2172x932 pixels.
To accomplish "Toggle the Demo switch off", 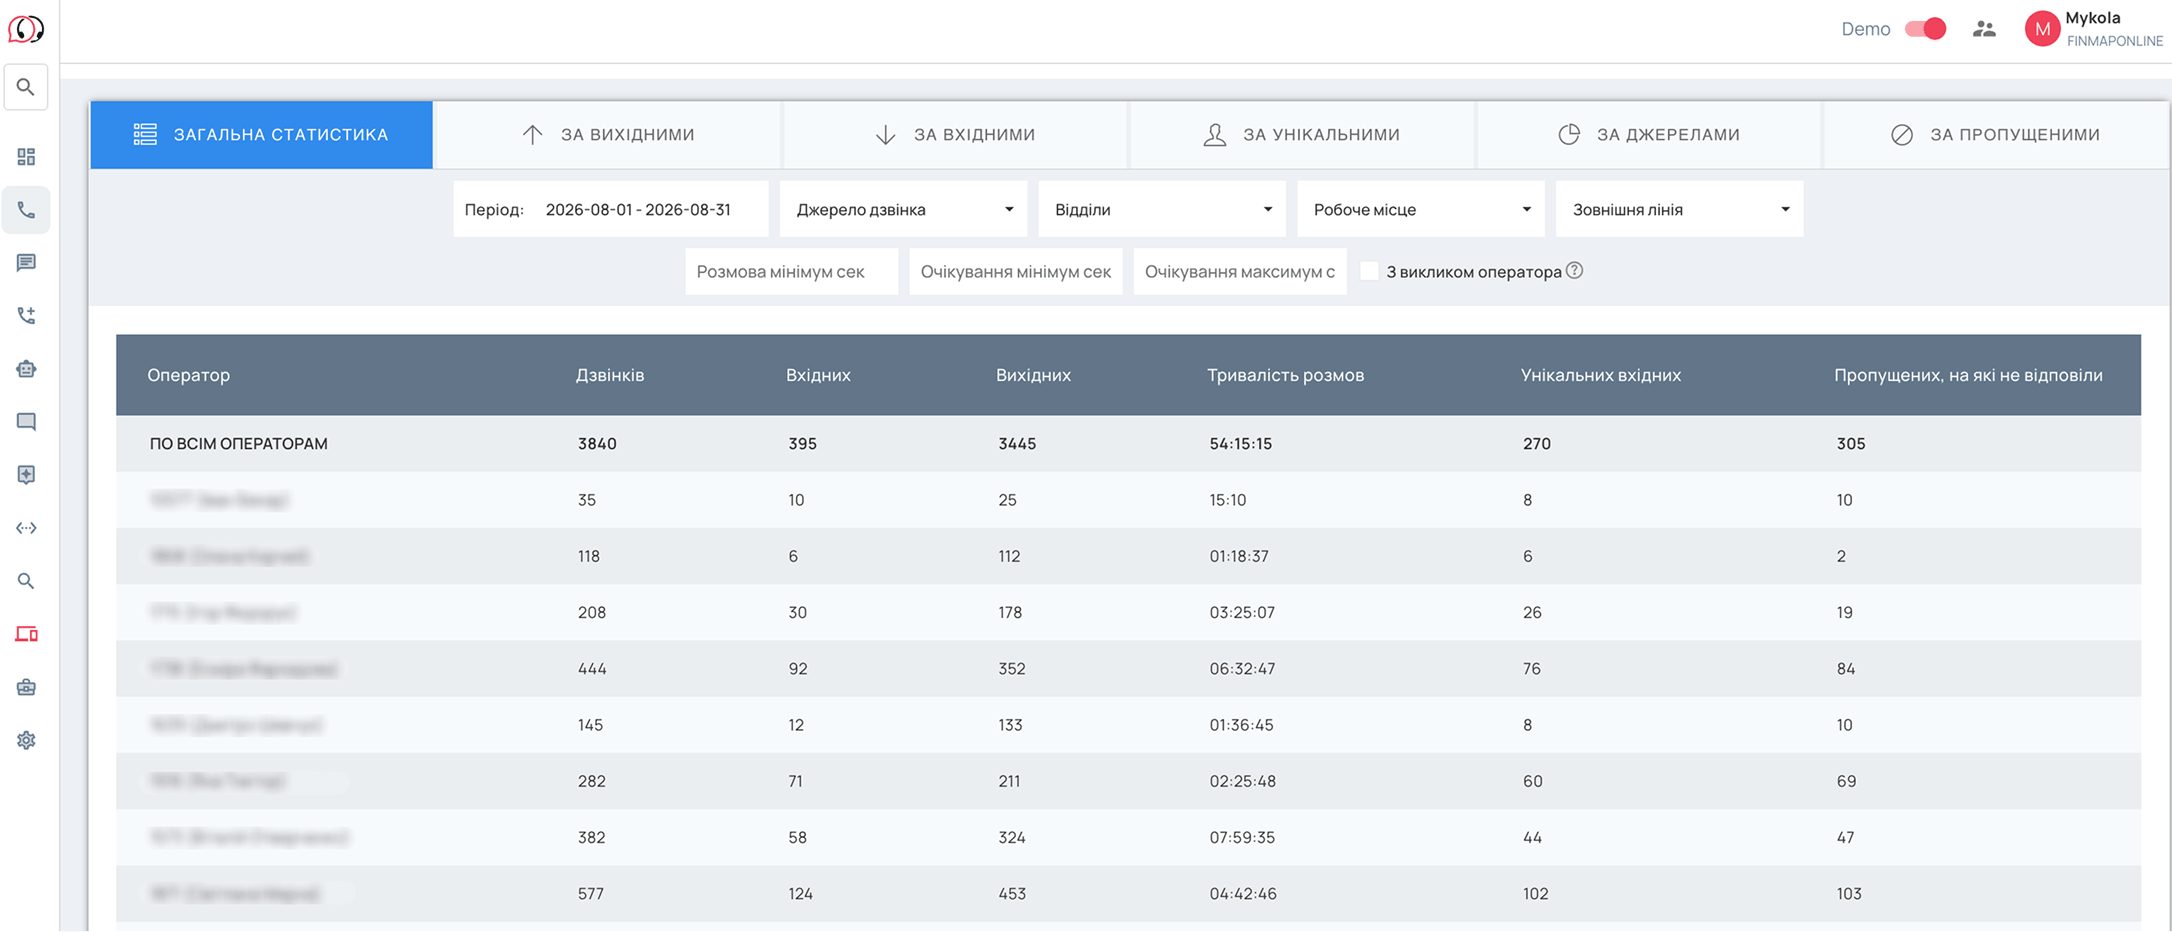I will pyautogui.click(x=1925, y=29).
